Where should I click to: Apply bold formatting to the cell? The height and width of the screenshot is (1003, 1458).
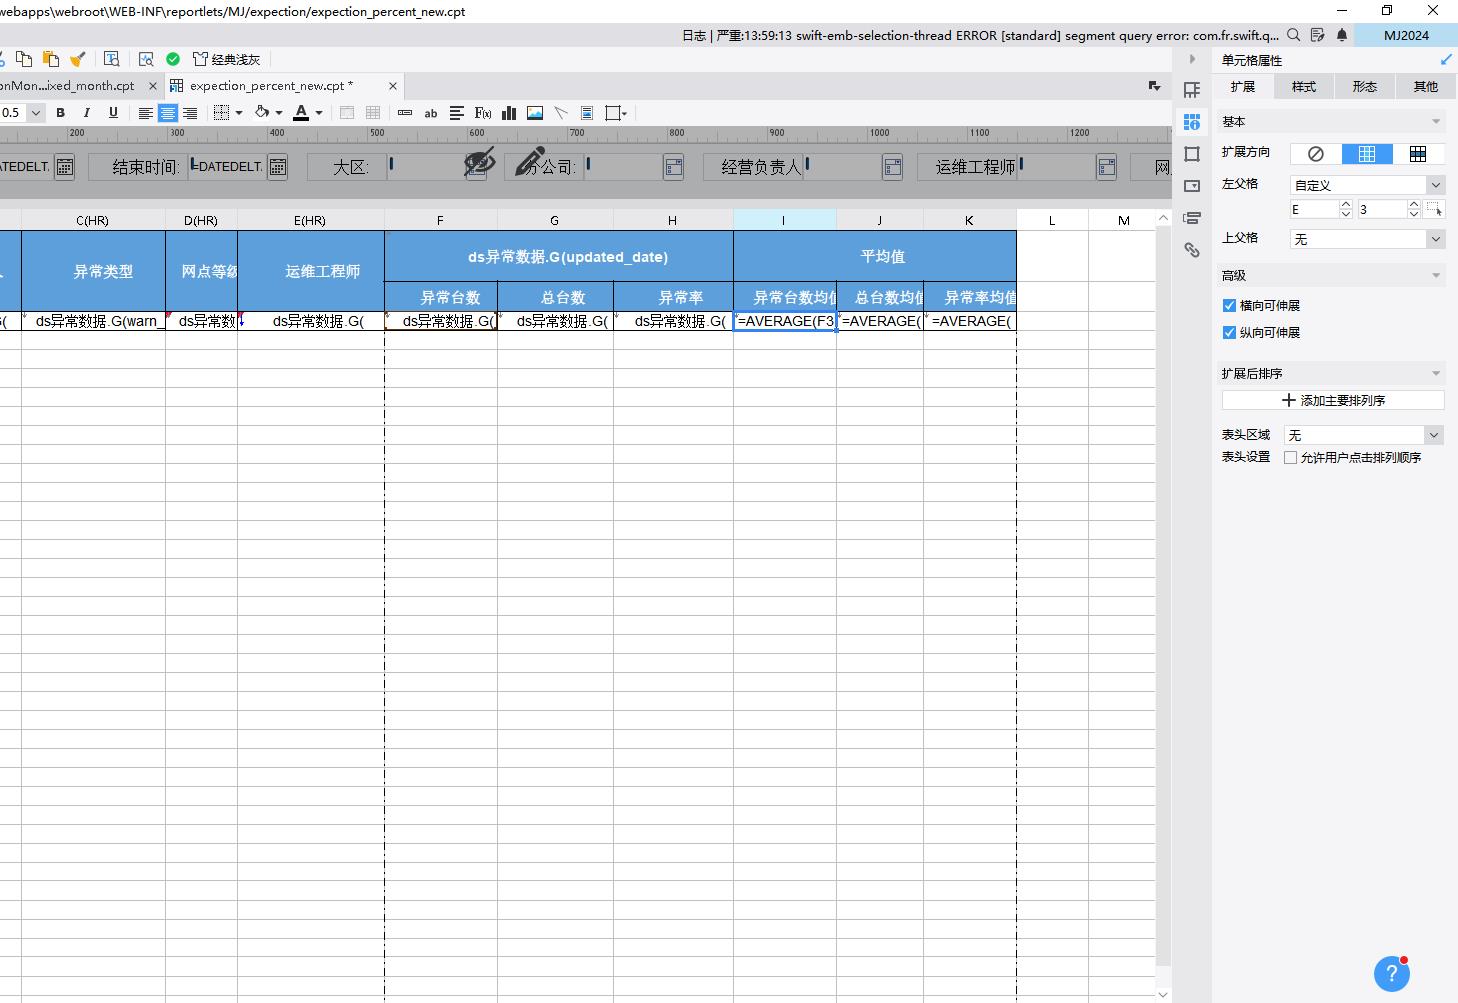pos(60,113)
